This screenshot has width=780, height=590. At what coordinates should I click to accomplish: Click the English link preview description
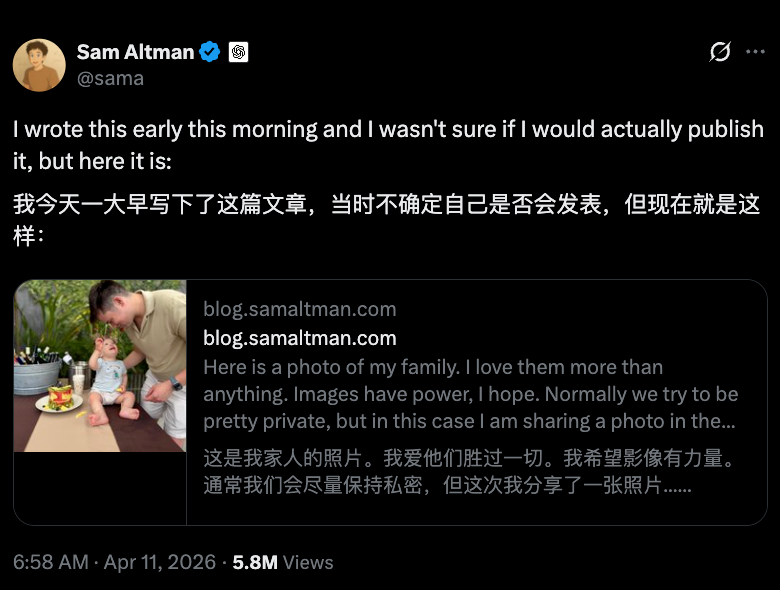(x=470, y=394)
